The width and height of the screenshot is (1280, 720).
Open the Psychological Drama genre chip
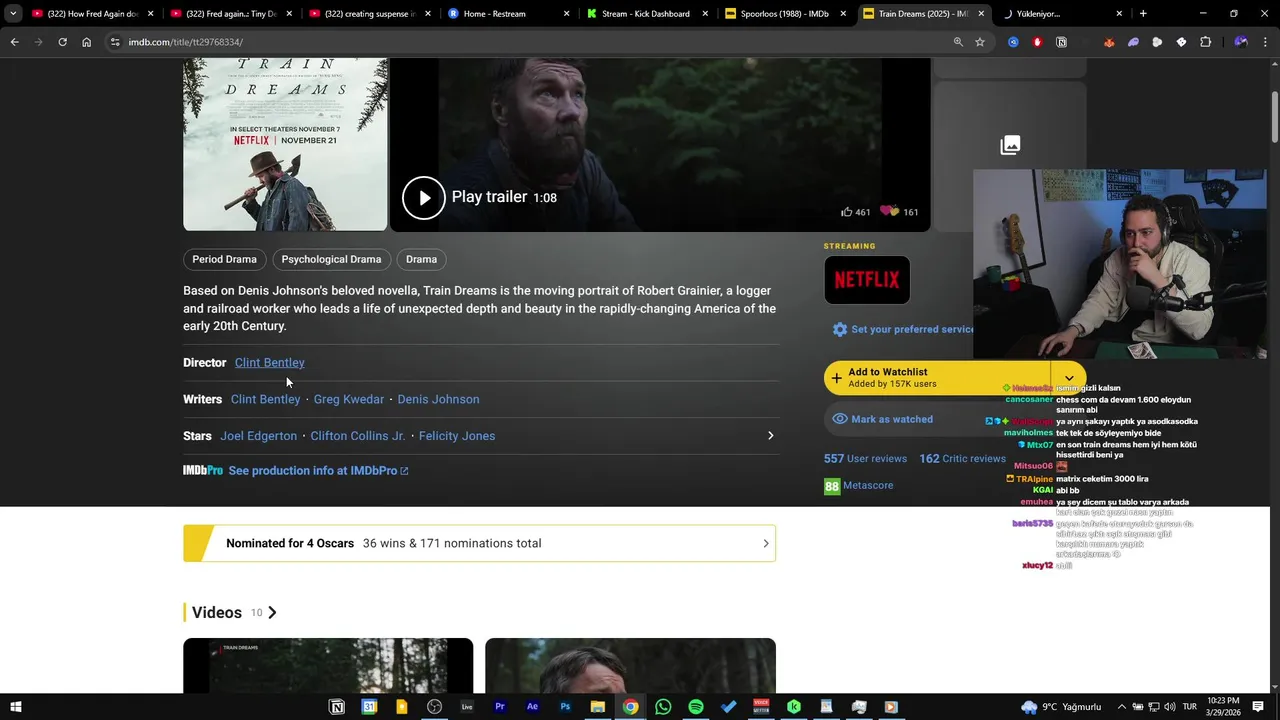331,259
